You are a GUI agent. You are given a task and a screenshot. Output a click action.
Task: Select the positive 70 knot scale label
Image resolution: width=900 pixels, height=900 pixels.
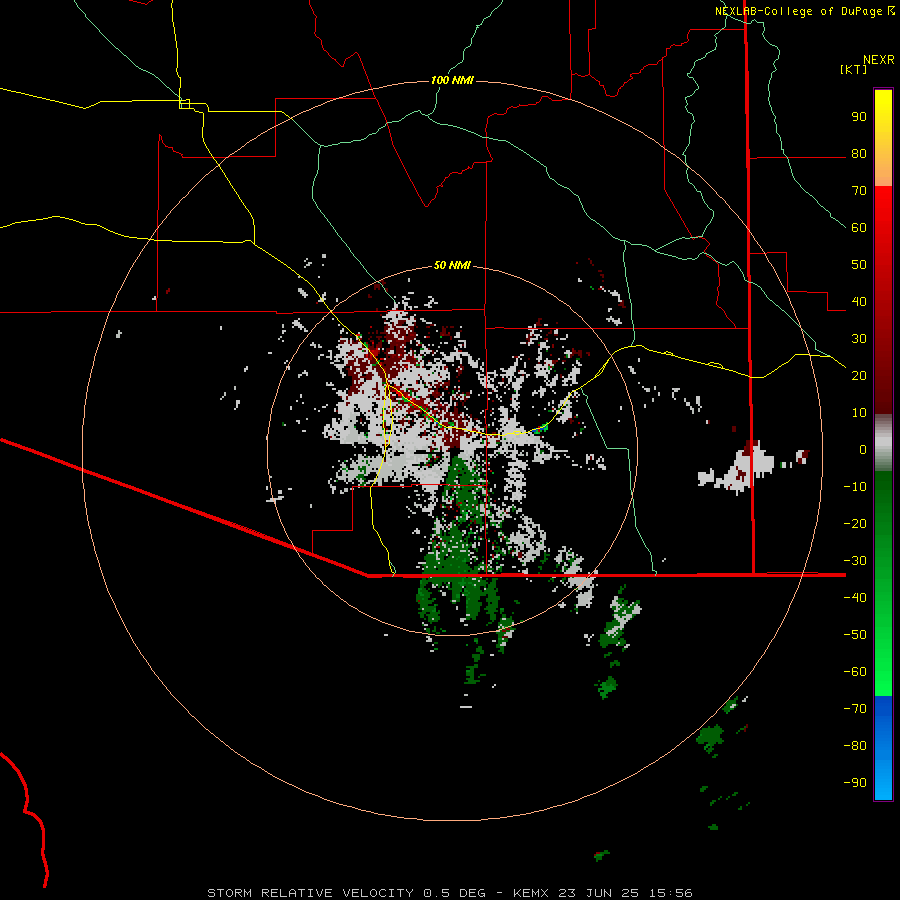click(x=859, y=191)
